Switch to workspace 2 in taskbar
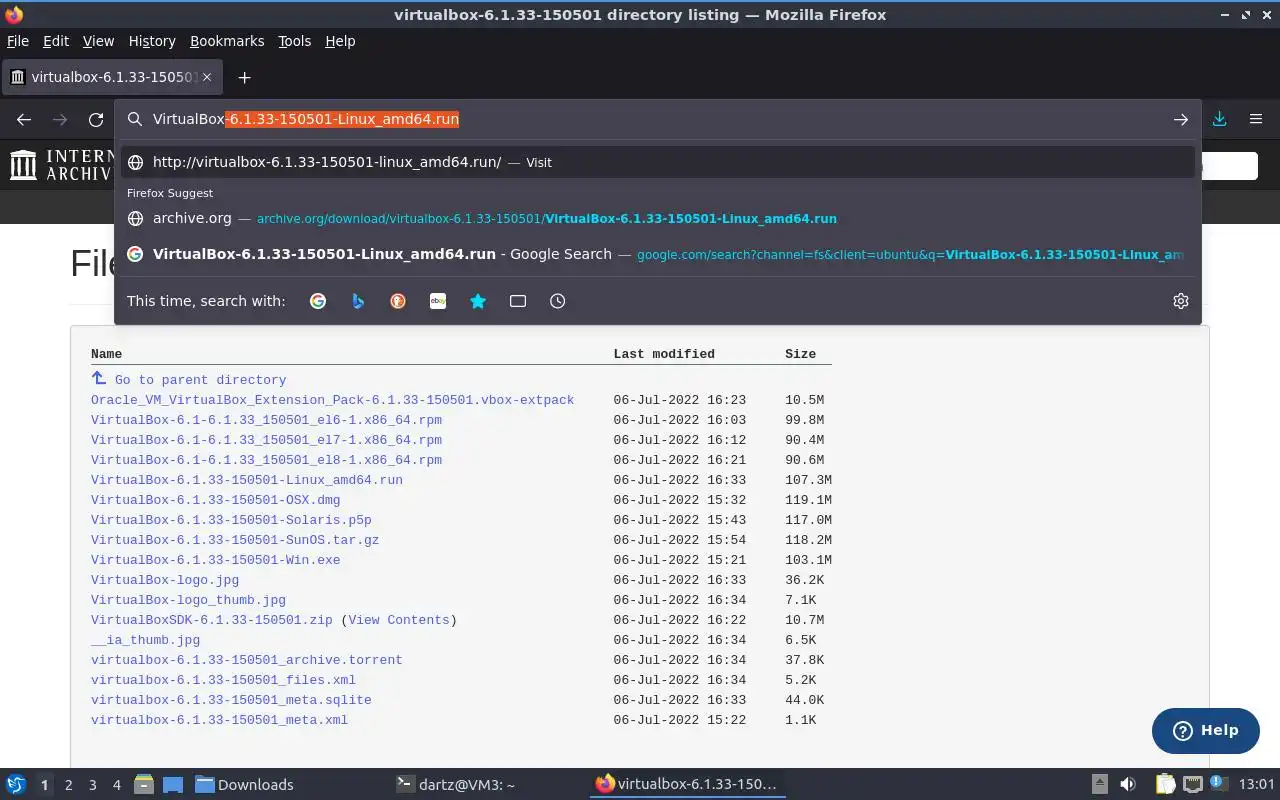This screenshot has width=1280, height=800. click(x=68, y=785)
